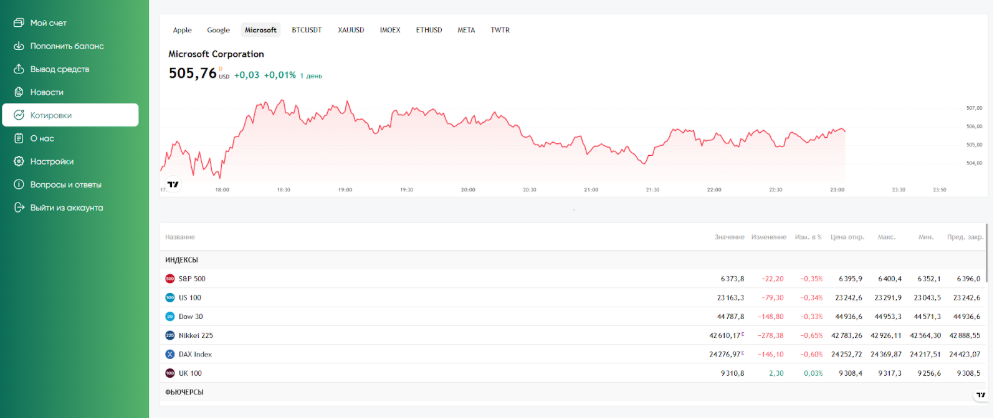993x418 pixels.
Task: Sort the table by the Изменение column header
Action: pyautogui.click(x=768, y=237)
